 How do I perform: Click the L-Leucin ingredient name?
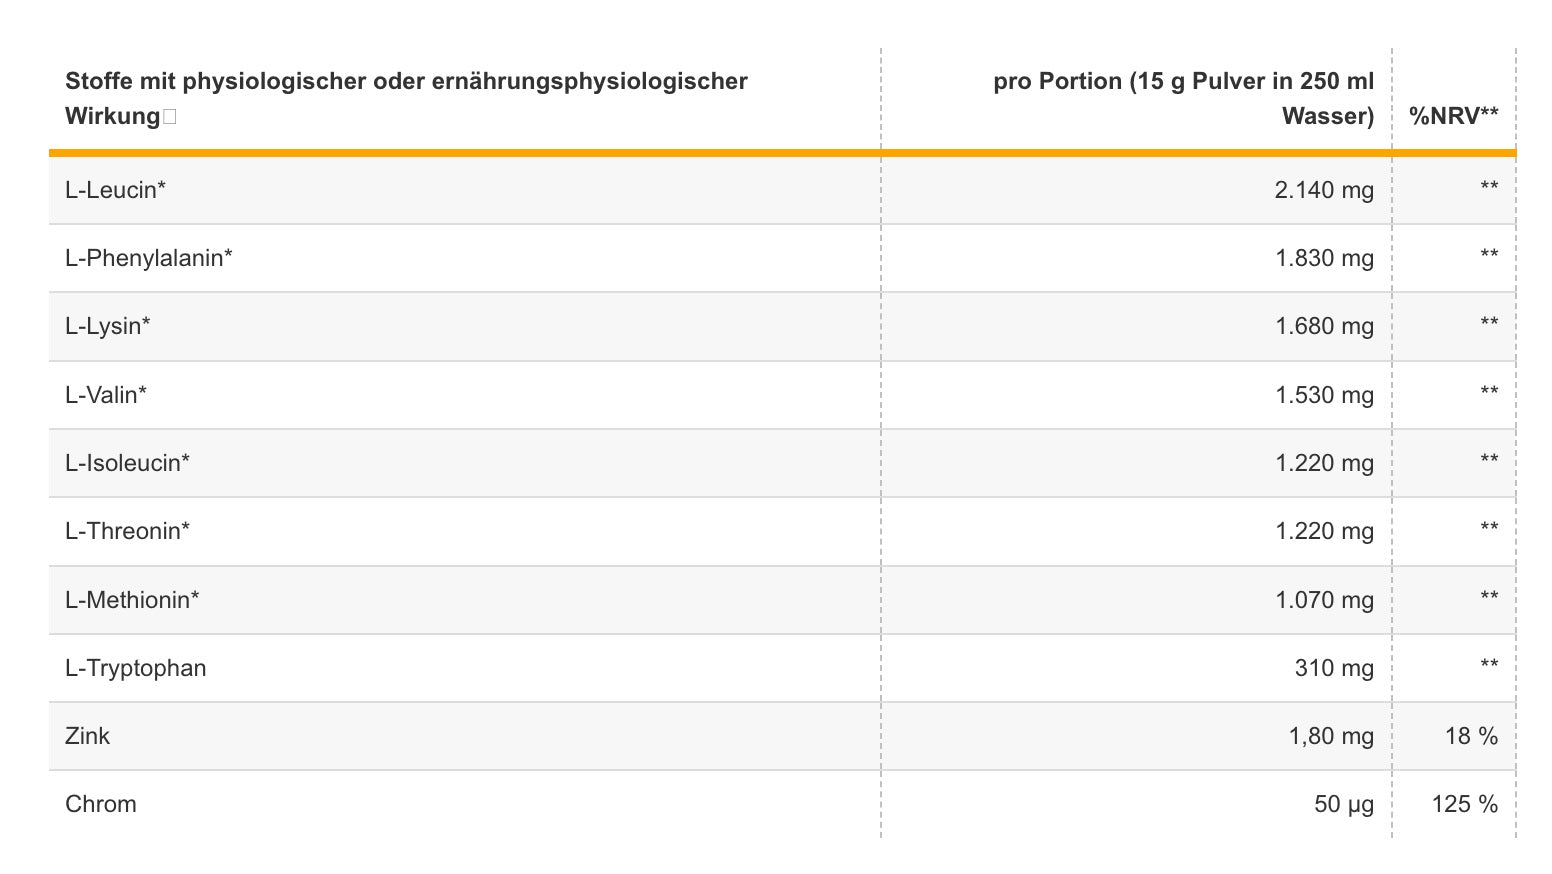tap(115, 190)
